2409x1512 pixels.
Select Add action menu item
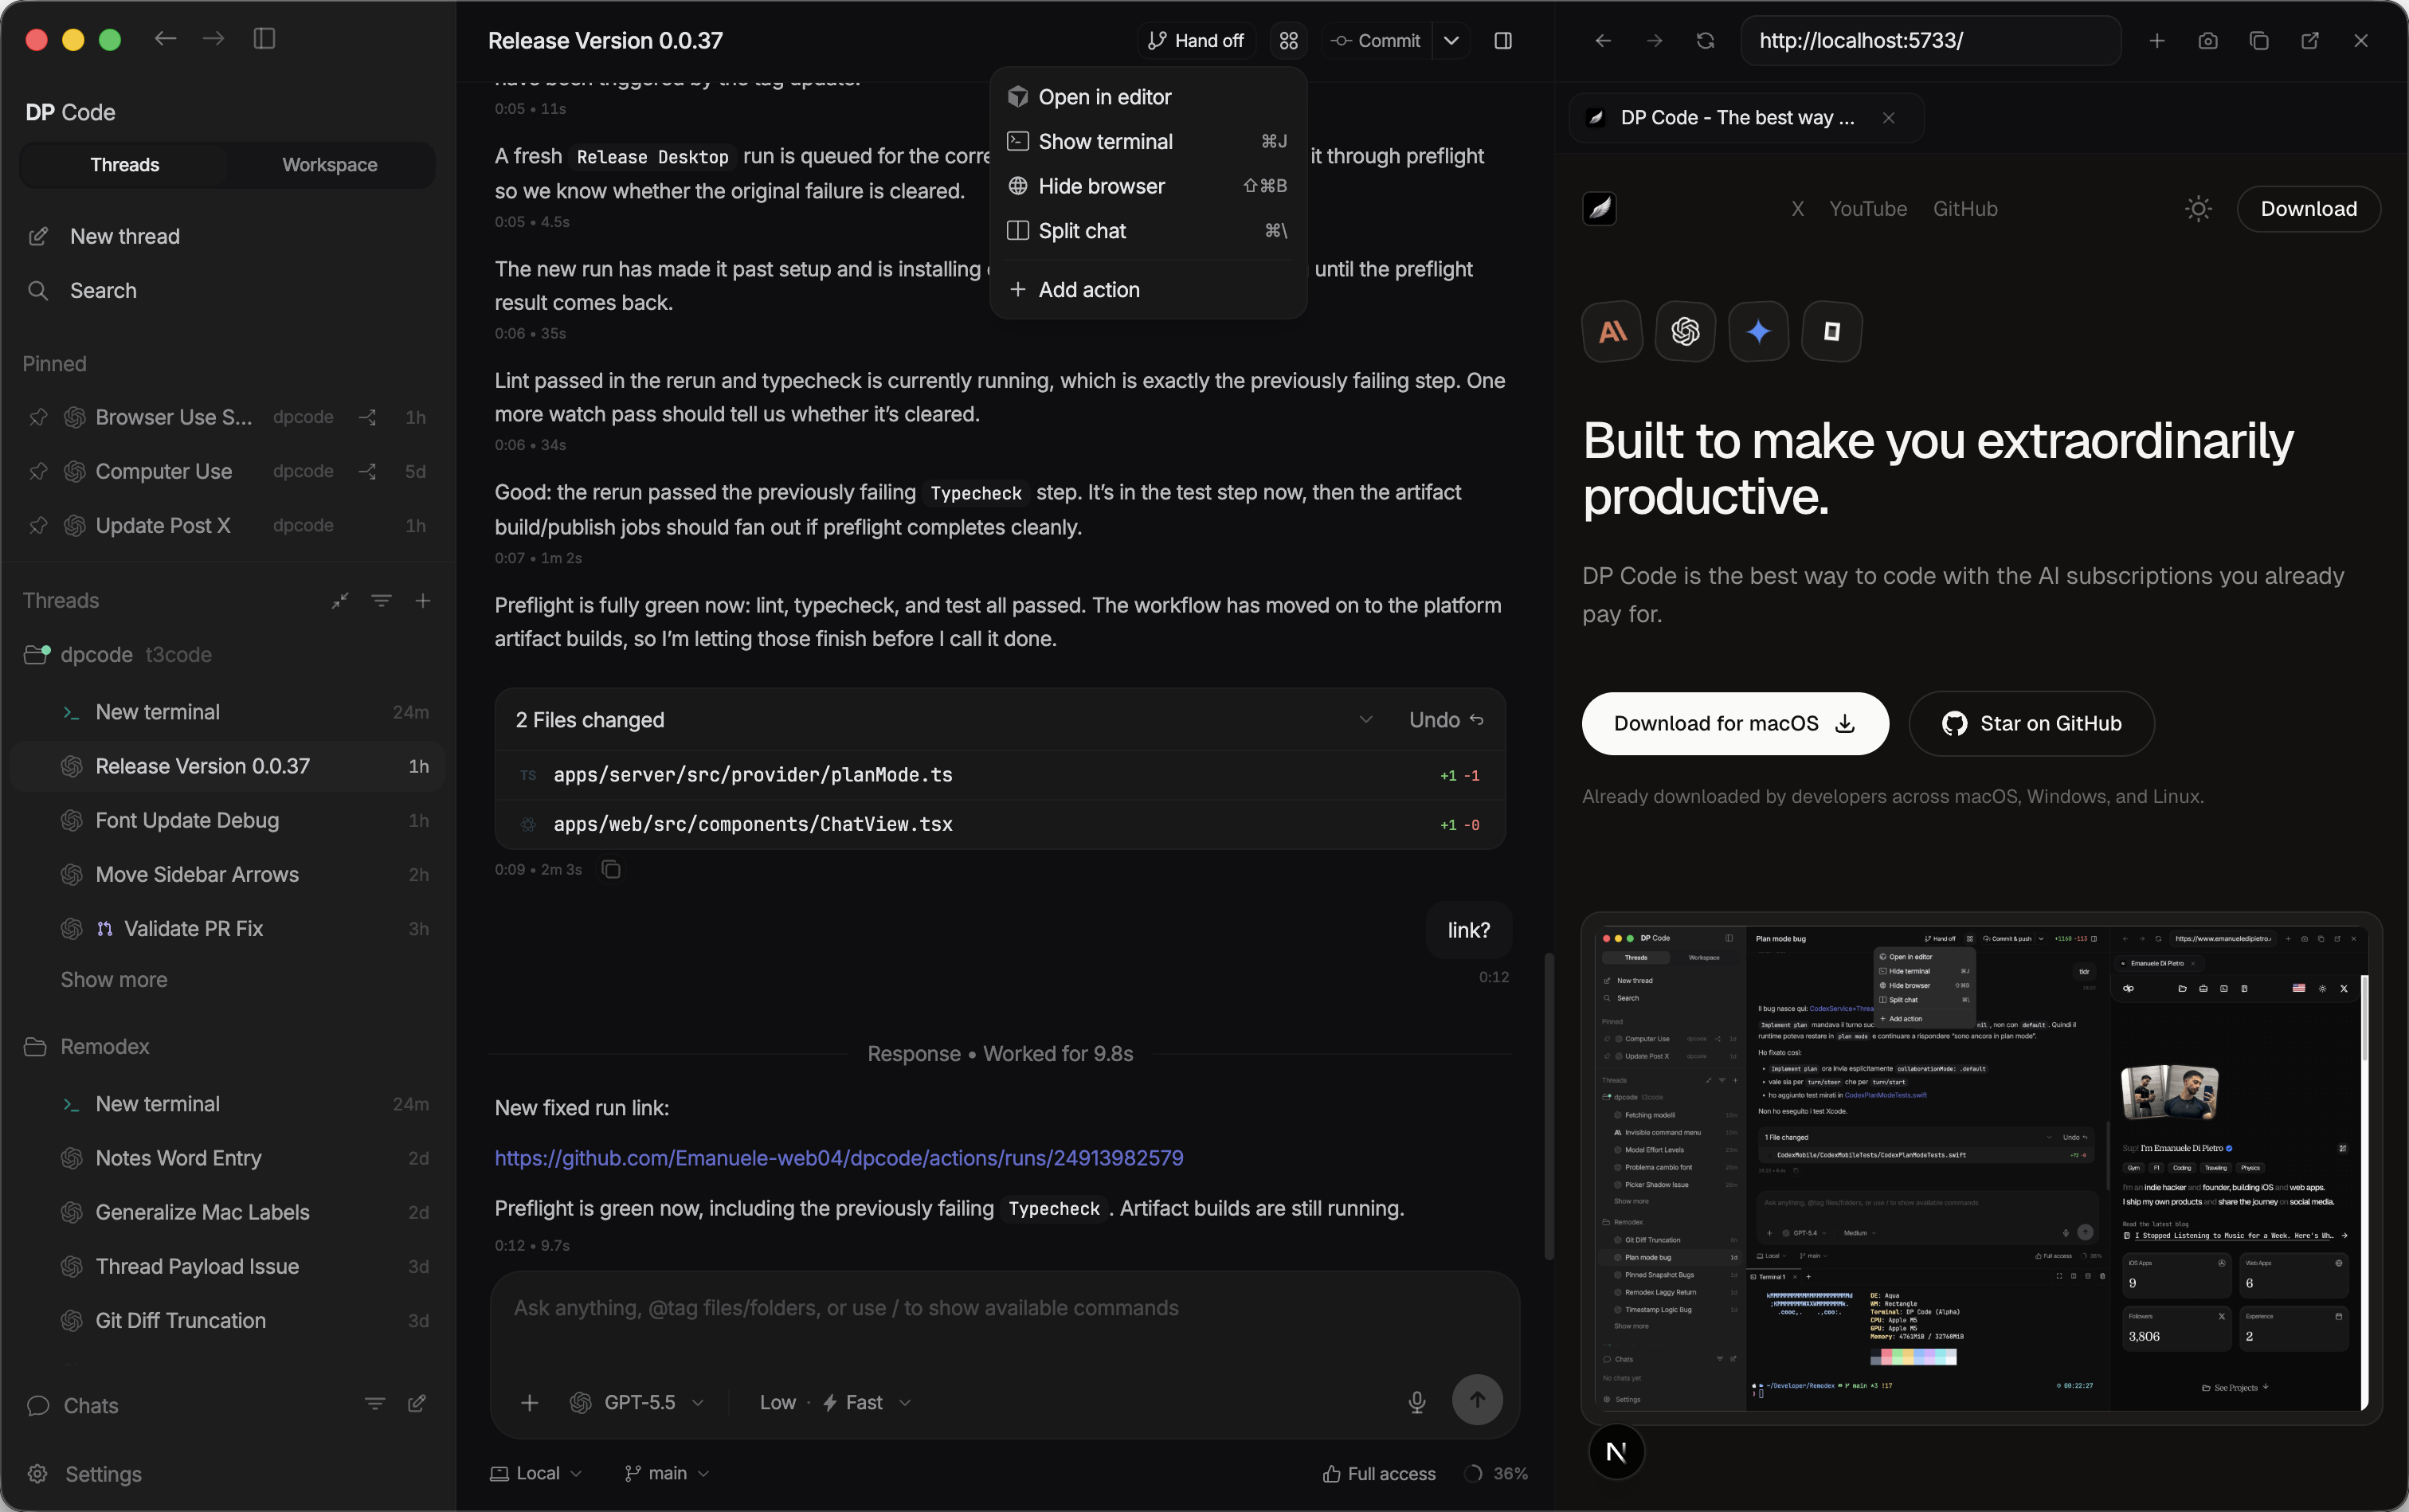point(1147,290)
